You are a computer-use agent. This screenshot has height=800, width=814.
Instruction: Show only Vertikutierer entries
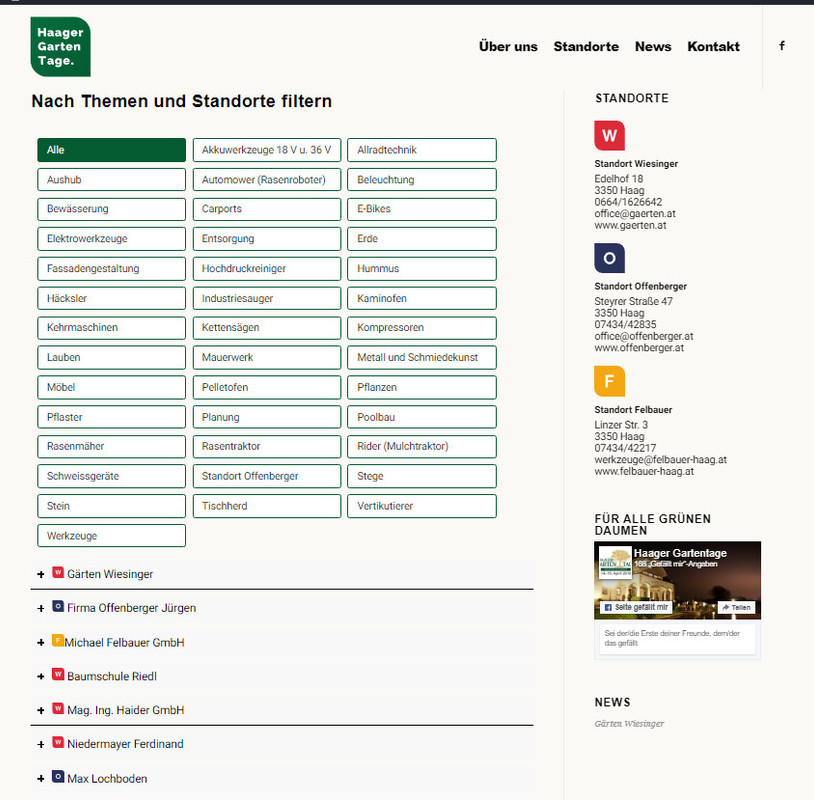click(422, 506)
